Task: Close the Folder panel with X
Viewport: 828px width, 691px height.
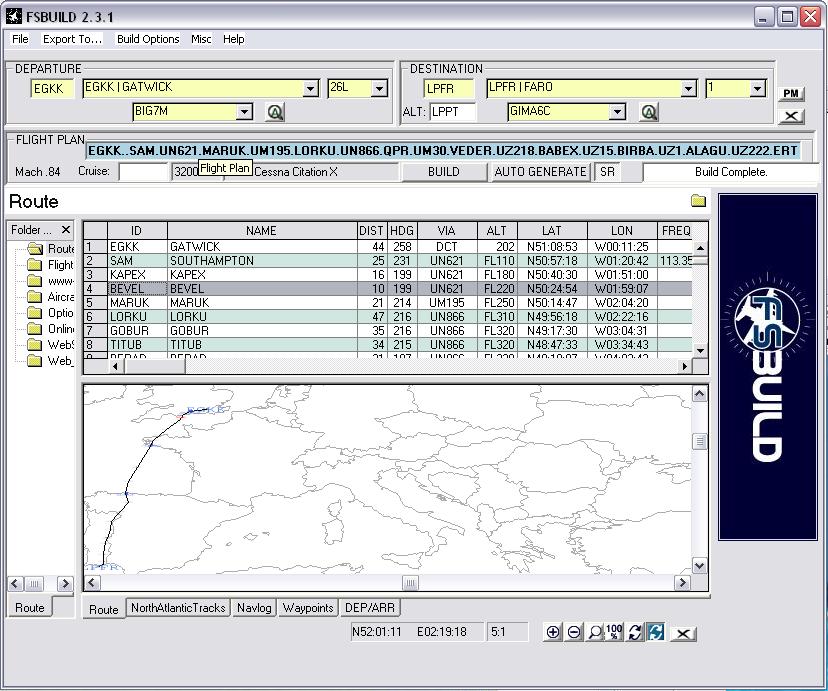Action: tap(65, 230)
